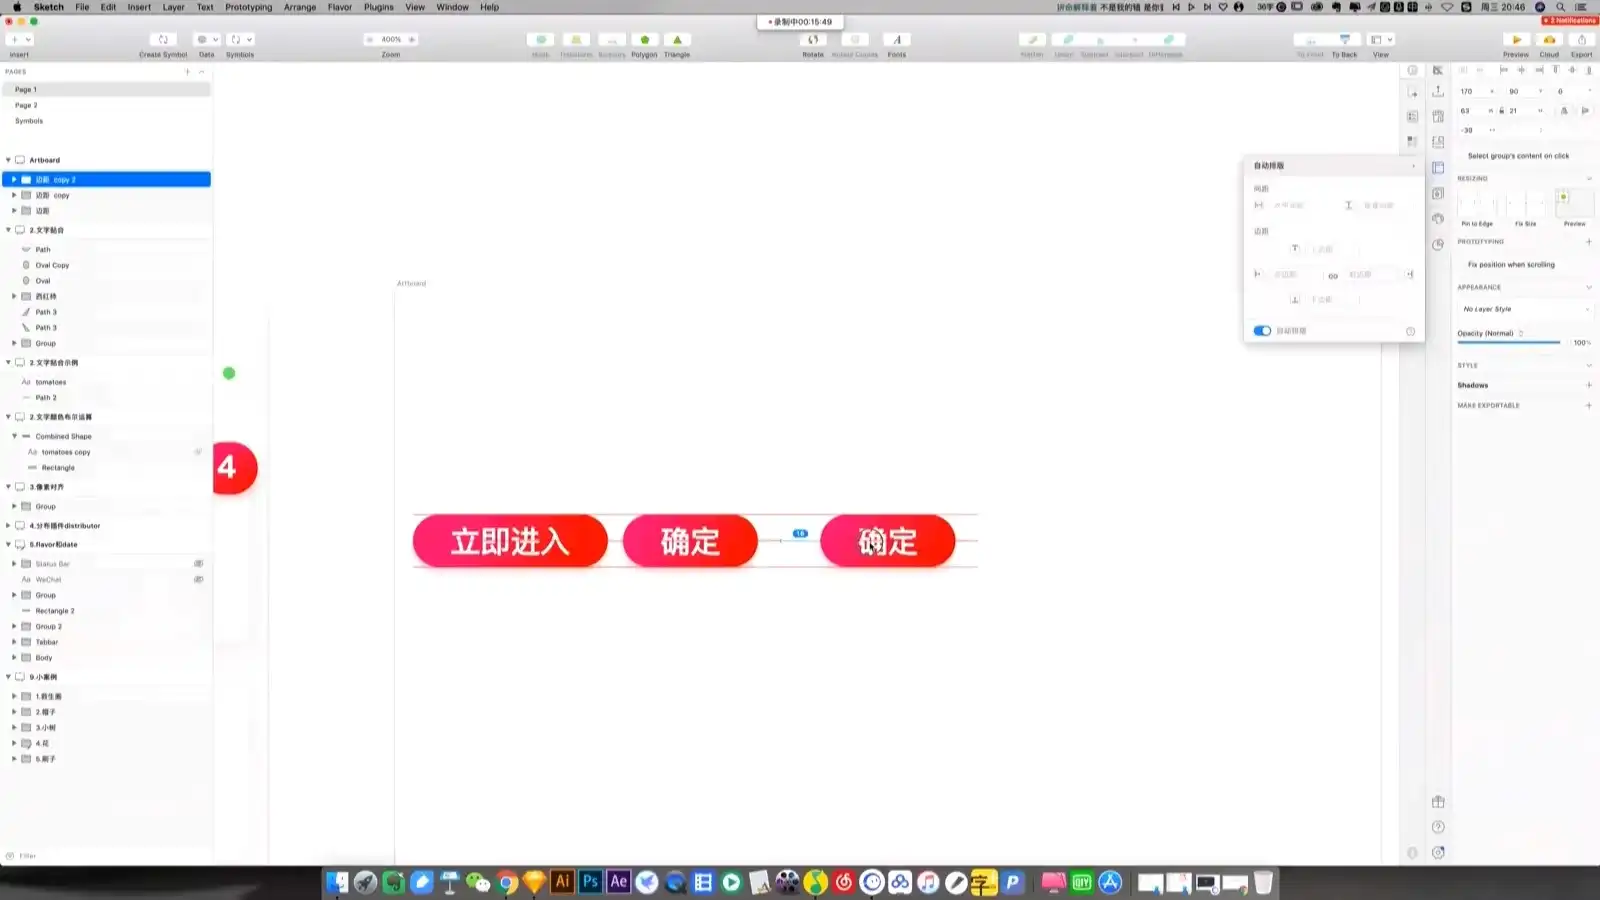Expand the selected '边距 copy 2' group
The height and width of the screenshot is (900, 1600).
[x=13, y=179]
